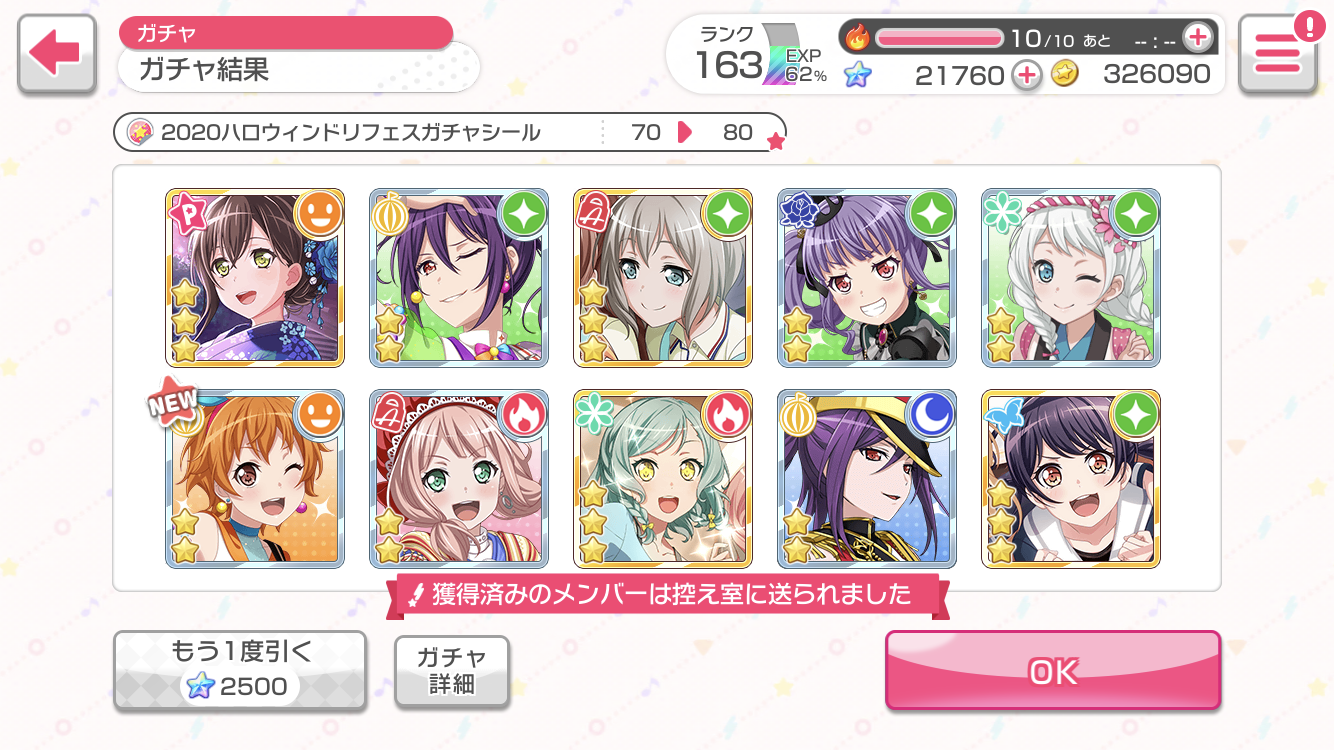Select the white-haired braided winking card

[1071, 278]
